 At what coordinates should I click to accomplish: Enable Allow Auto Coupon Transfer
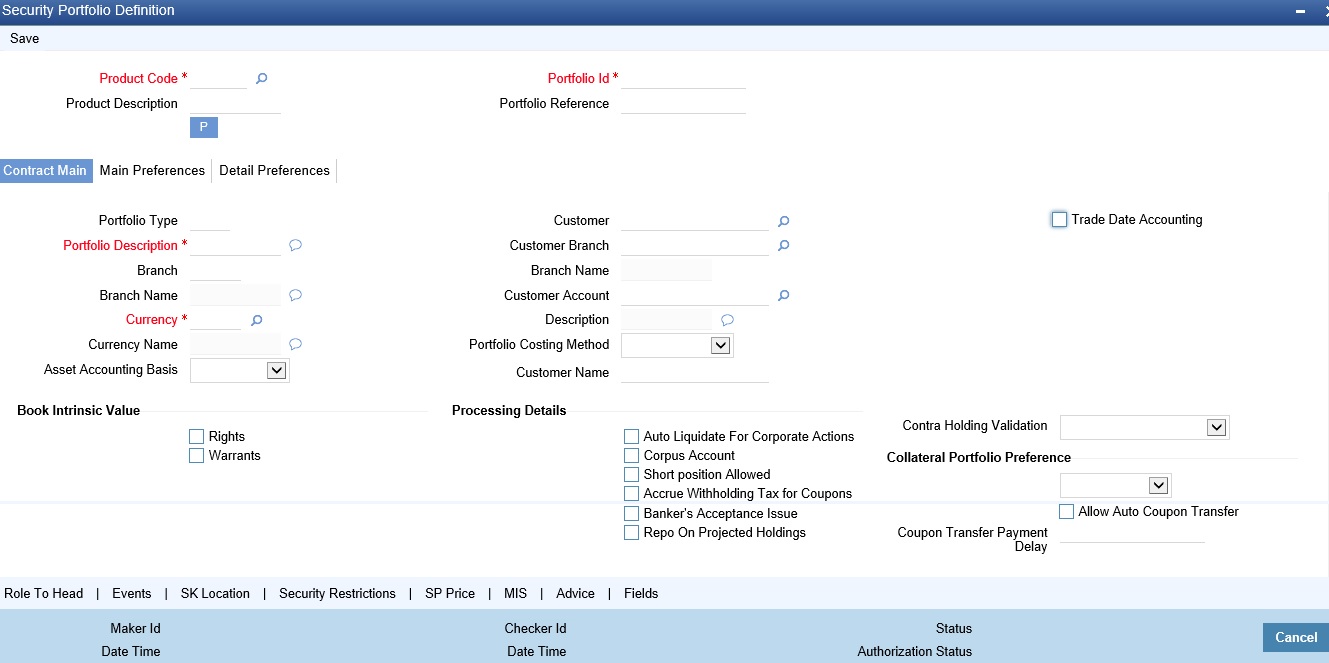[x=1066, y=512]
